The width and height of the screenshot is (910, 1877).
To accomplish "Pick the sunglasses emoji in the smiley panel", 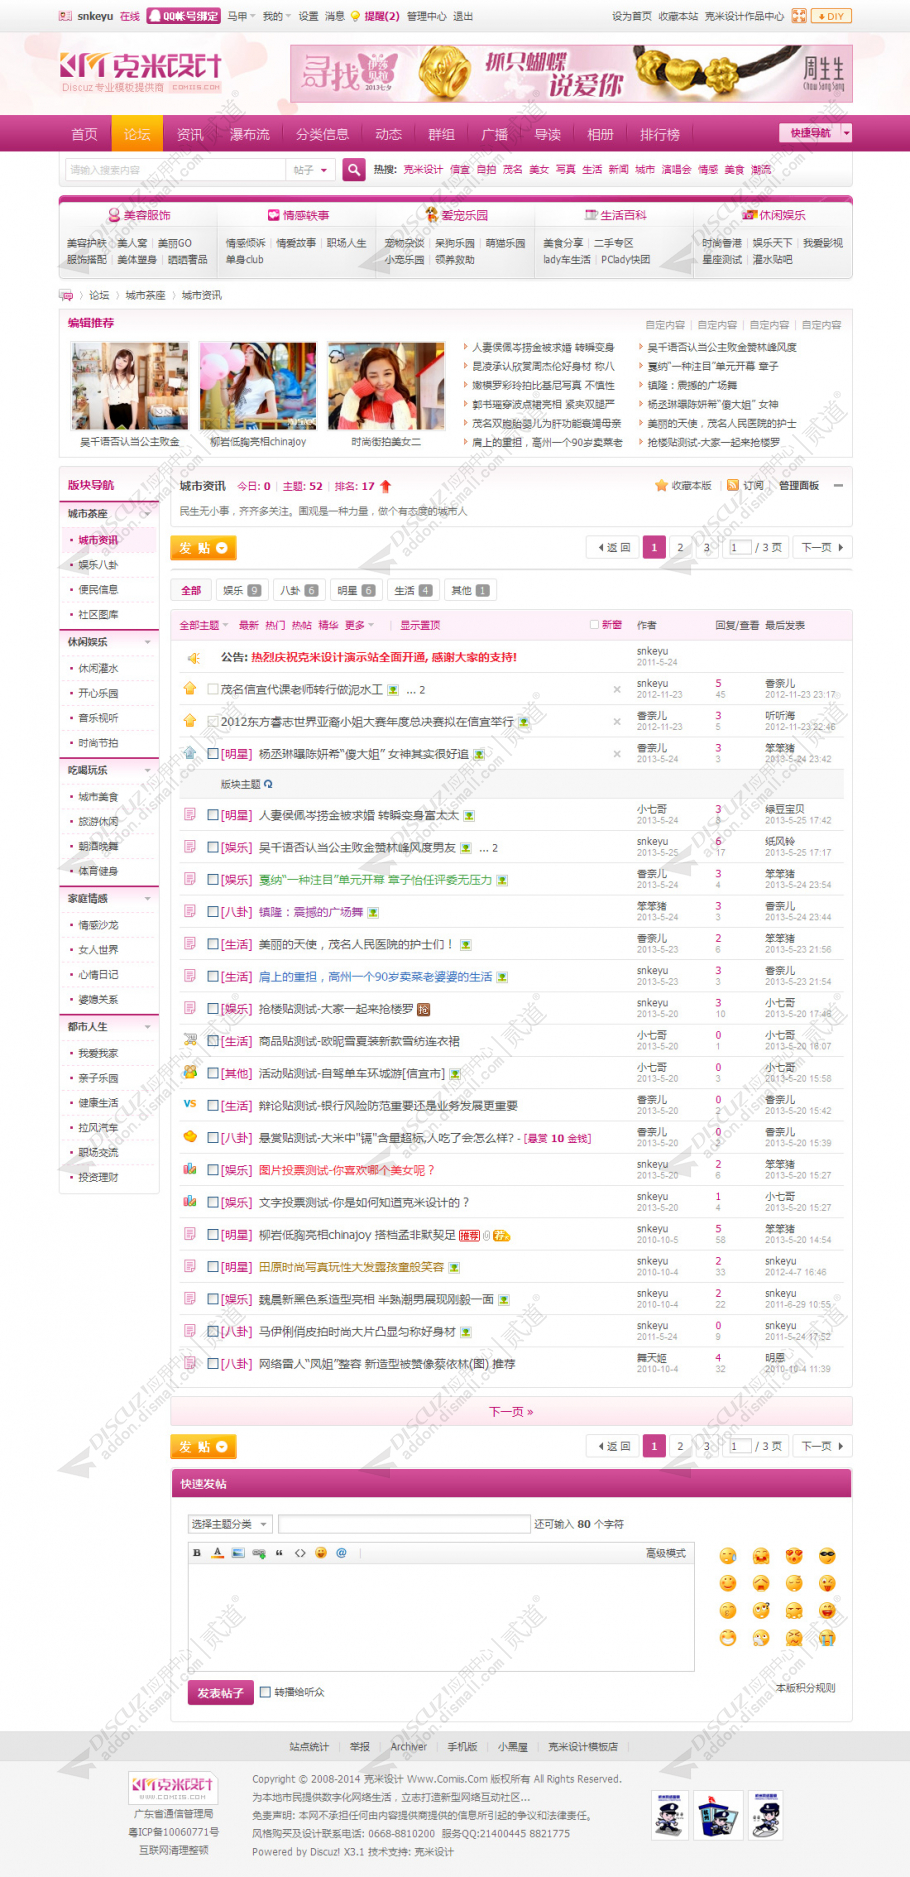I will click(x=827, y=1556).
